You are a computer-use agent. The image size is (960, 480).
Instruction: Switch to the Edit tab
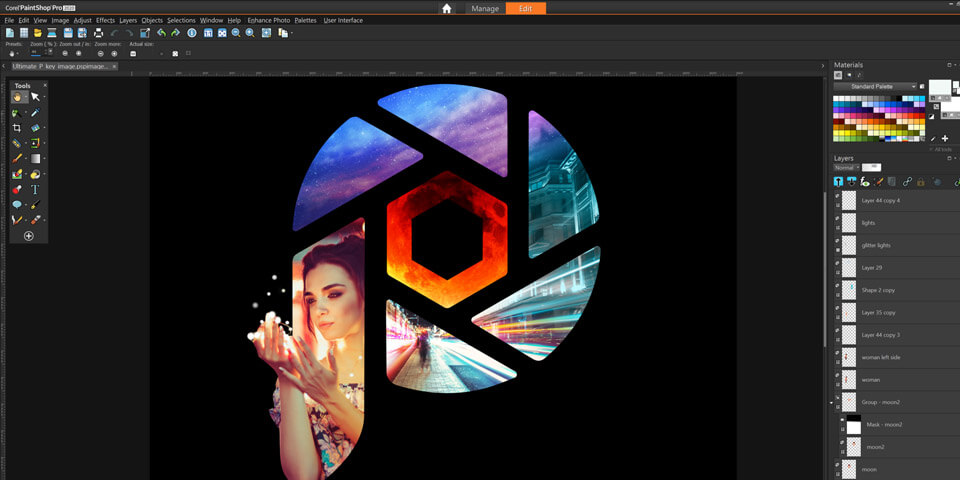tap(525, 9)
